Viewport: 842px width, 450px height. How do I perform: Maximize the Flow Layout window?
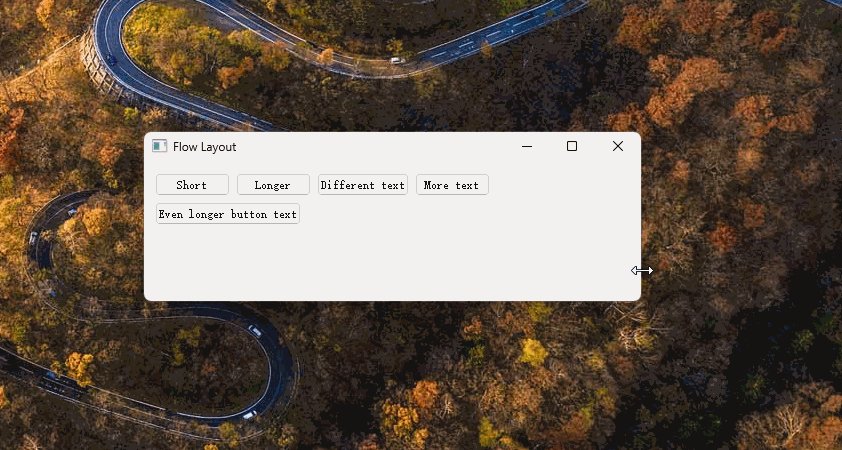[x=572, y=146]
